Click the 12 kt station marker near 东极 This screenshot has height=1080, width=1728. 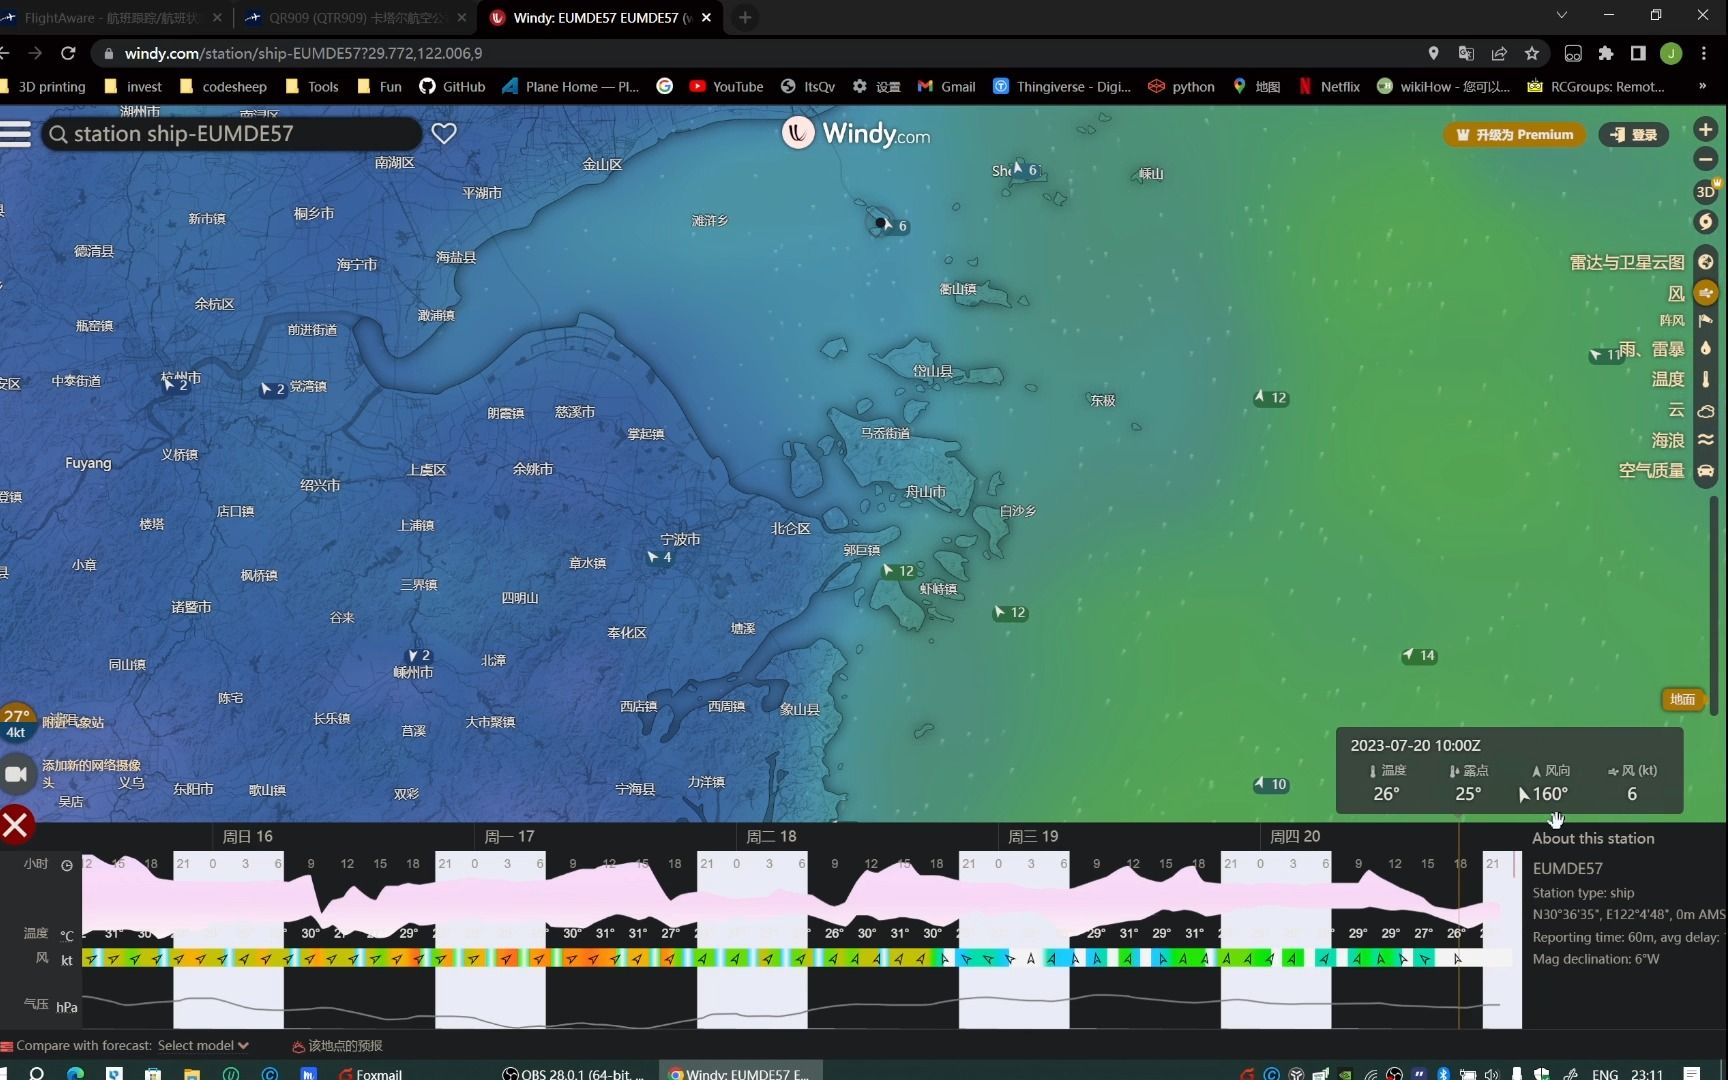pos(1271,398)
